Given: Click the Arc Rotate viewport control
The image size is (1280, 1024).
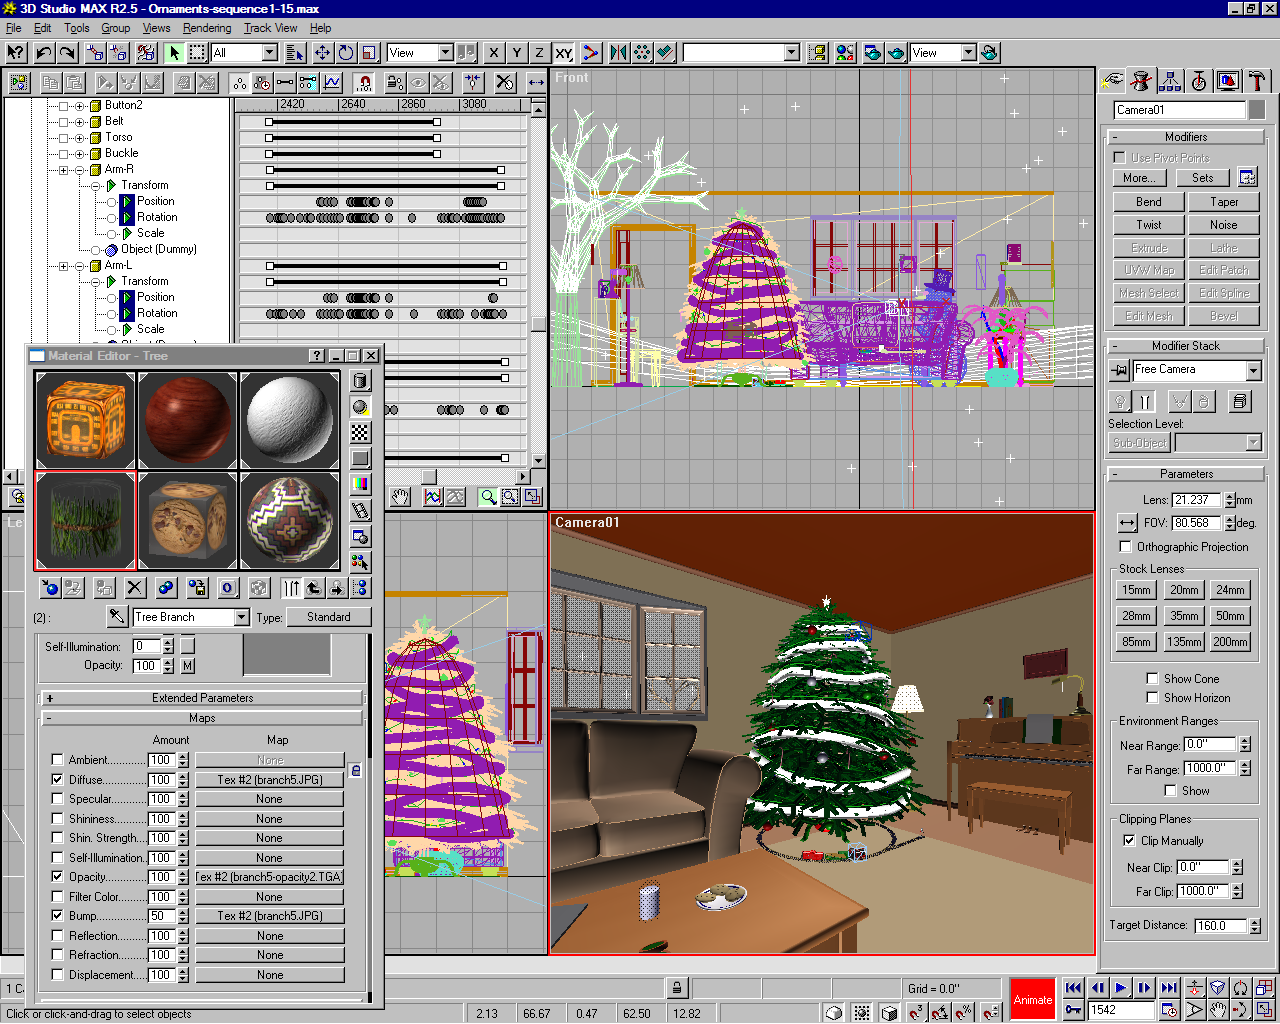Looking at the screenshot, I should point(1241,1011).
